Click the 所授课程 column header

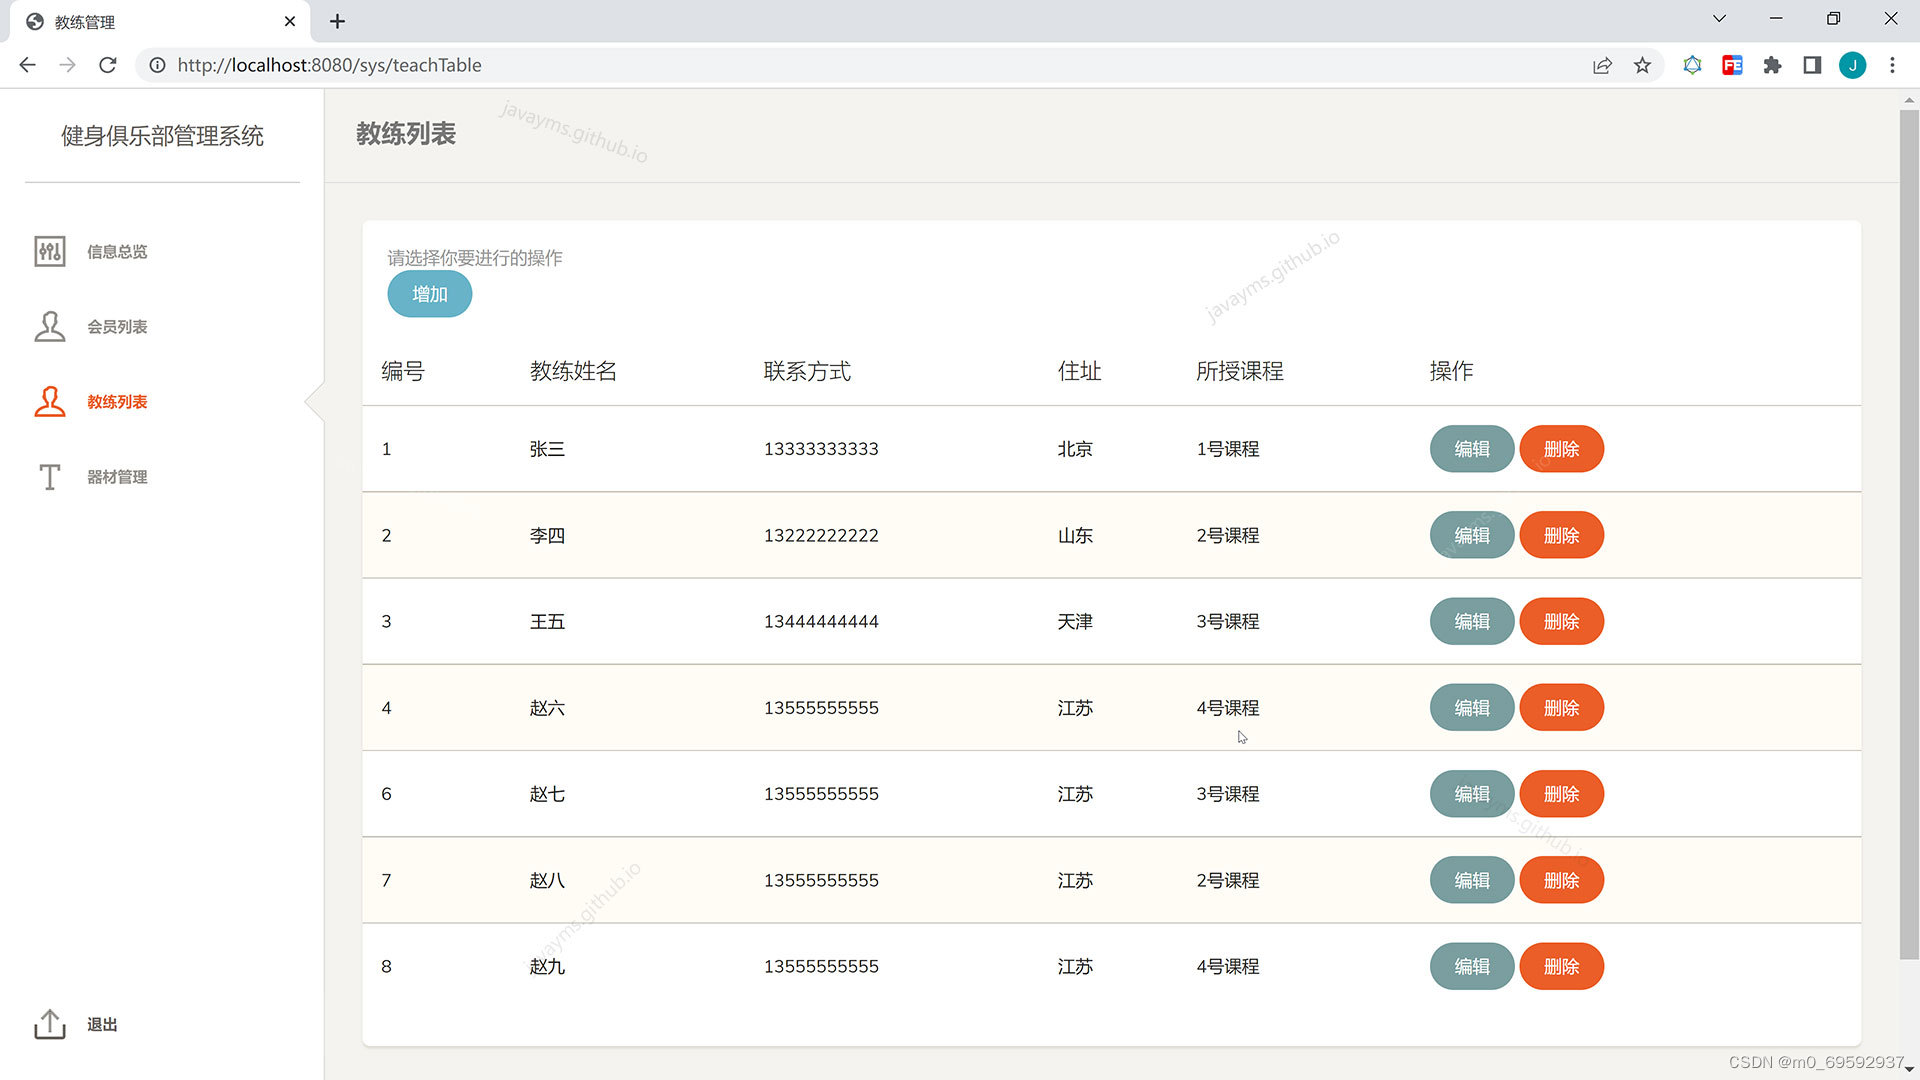tap(1239, 371)
